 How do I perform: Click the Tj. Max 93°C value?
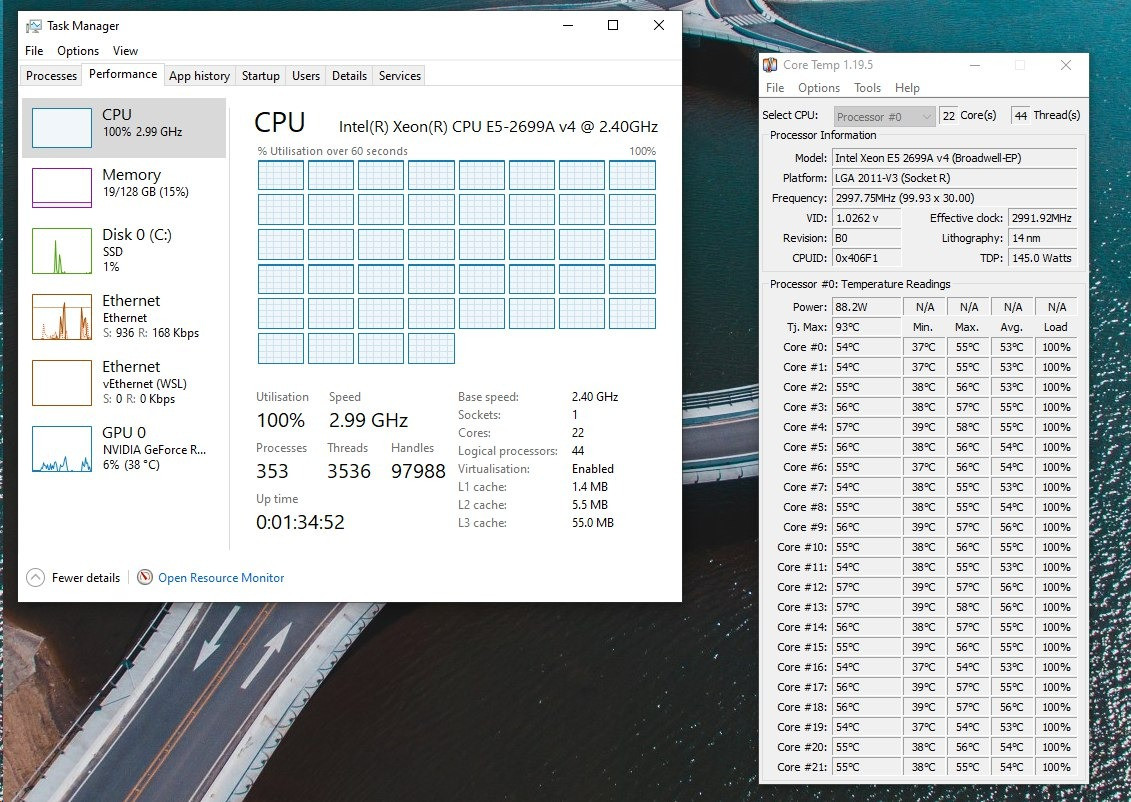[x=866, y=327]
